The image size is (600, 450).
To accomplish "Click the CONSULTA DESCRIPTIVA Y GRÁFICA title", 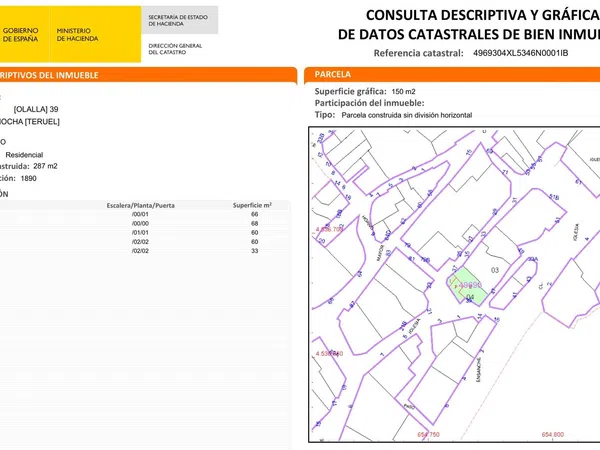I will 483,15.
